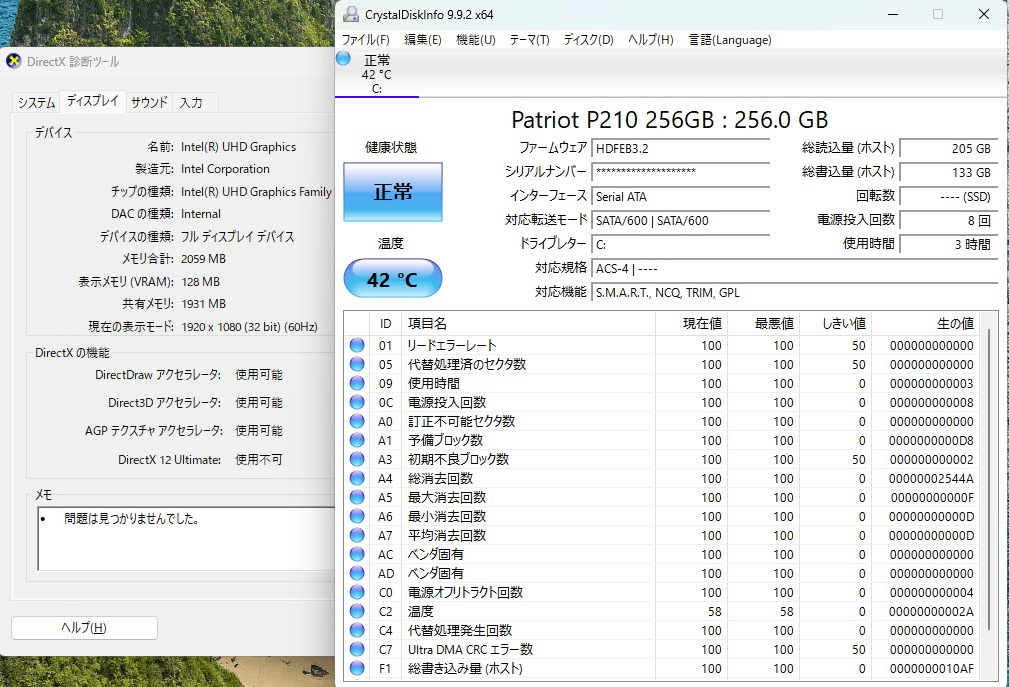
Task: Open the ヘルプ(H) menu in CrystalDiskInfo
Action: coord(651,40)
